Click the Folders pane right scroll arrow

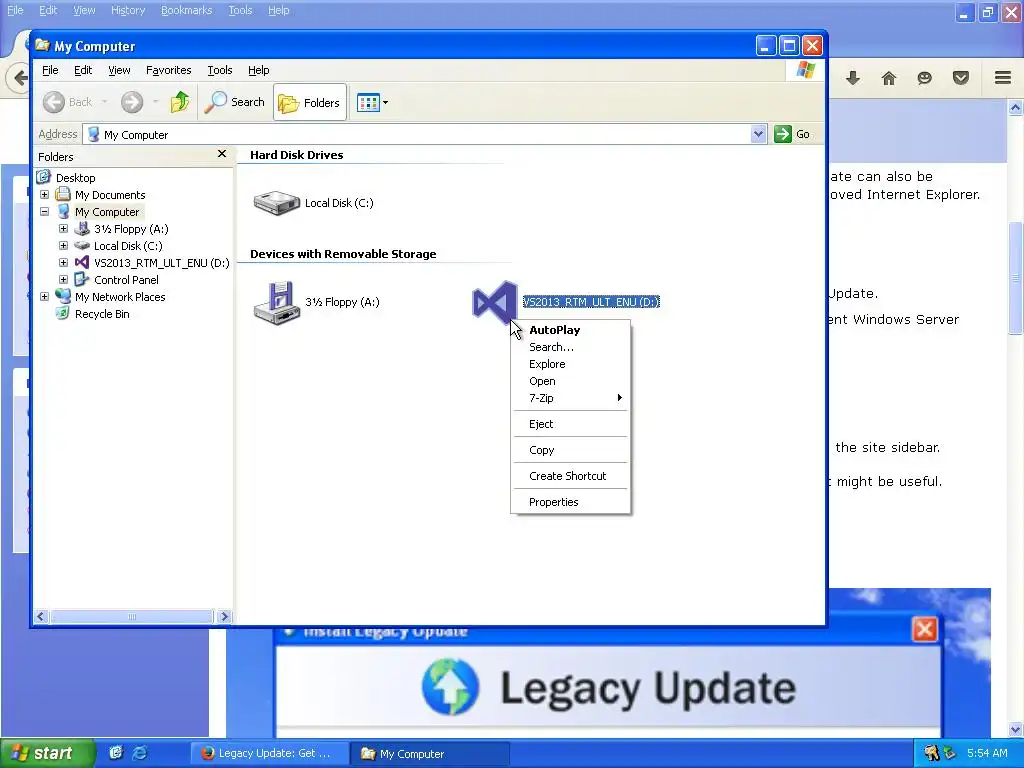pos(224,616)
